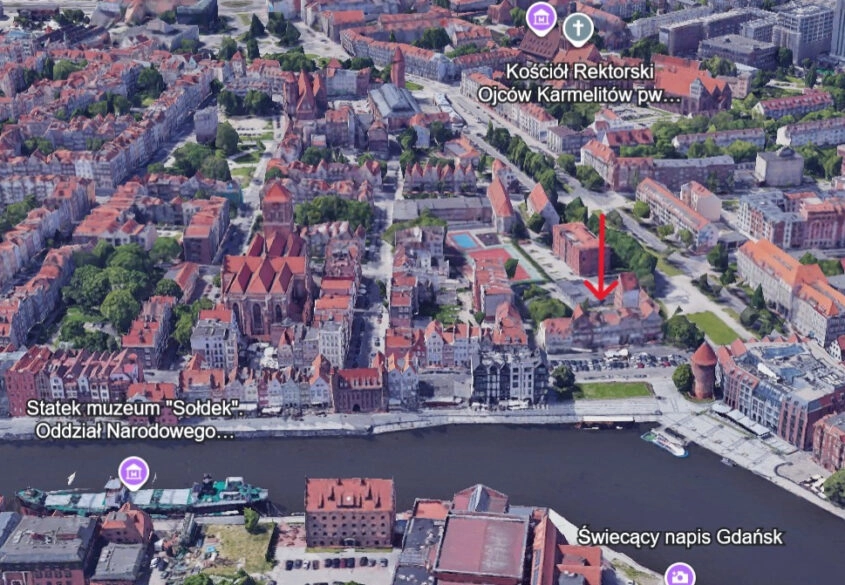Image resolution: width=845 pixels, height=585 pixels.
Task: Click the purple camera pin below Świecący napis
Action: pyautogui.click(x=679, y=574)
